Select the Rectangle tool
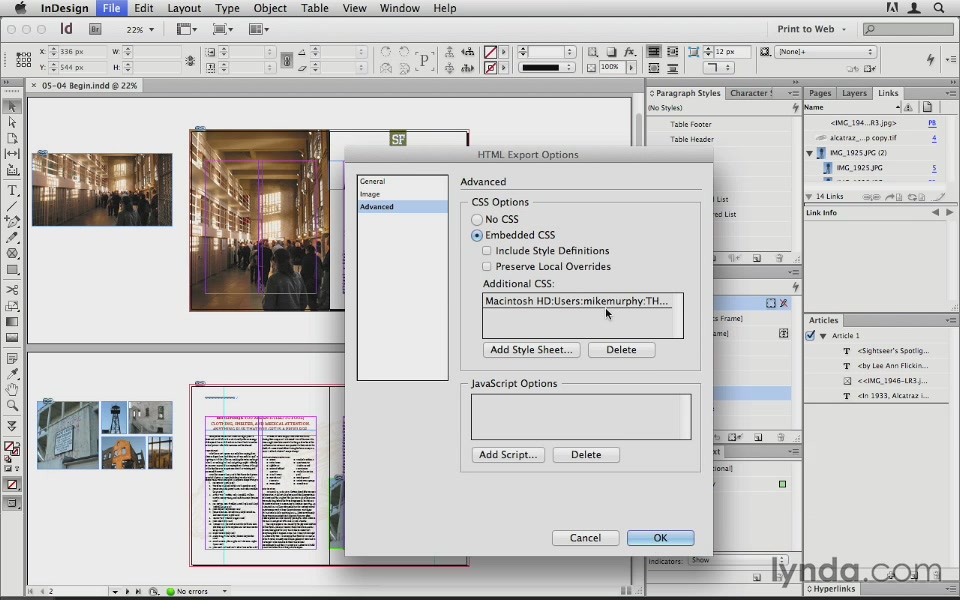This screenshot has width=960, height=600. [12, 269]
